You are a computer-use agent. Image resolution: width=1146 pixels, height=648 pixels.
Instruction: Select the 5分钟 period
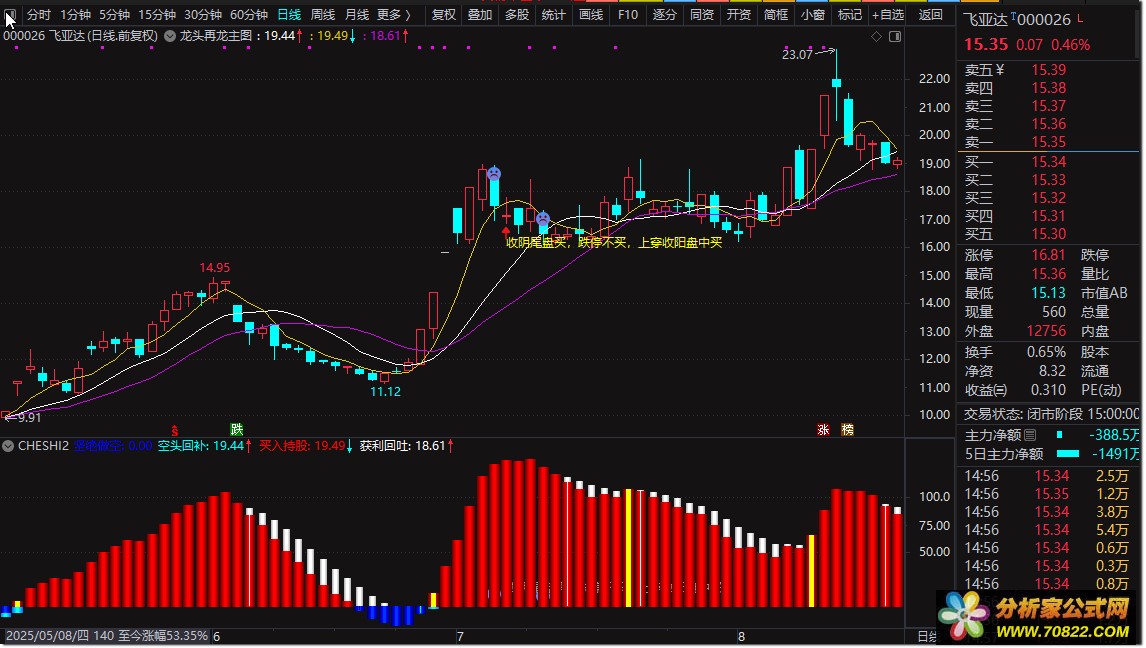tap(114, 15)
